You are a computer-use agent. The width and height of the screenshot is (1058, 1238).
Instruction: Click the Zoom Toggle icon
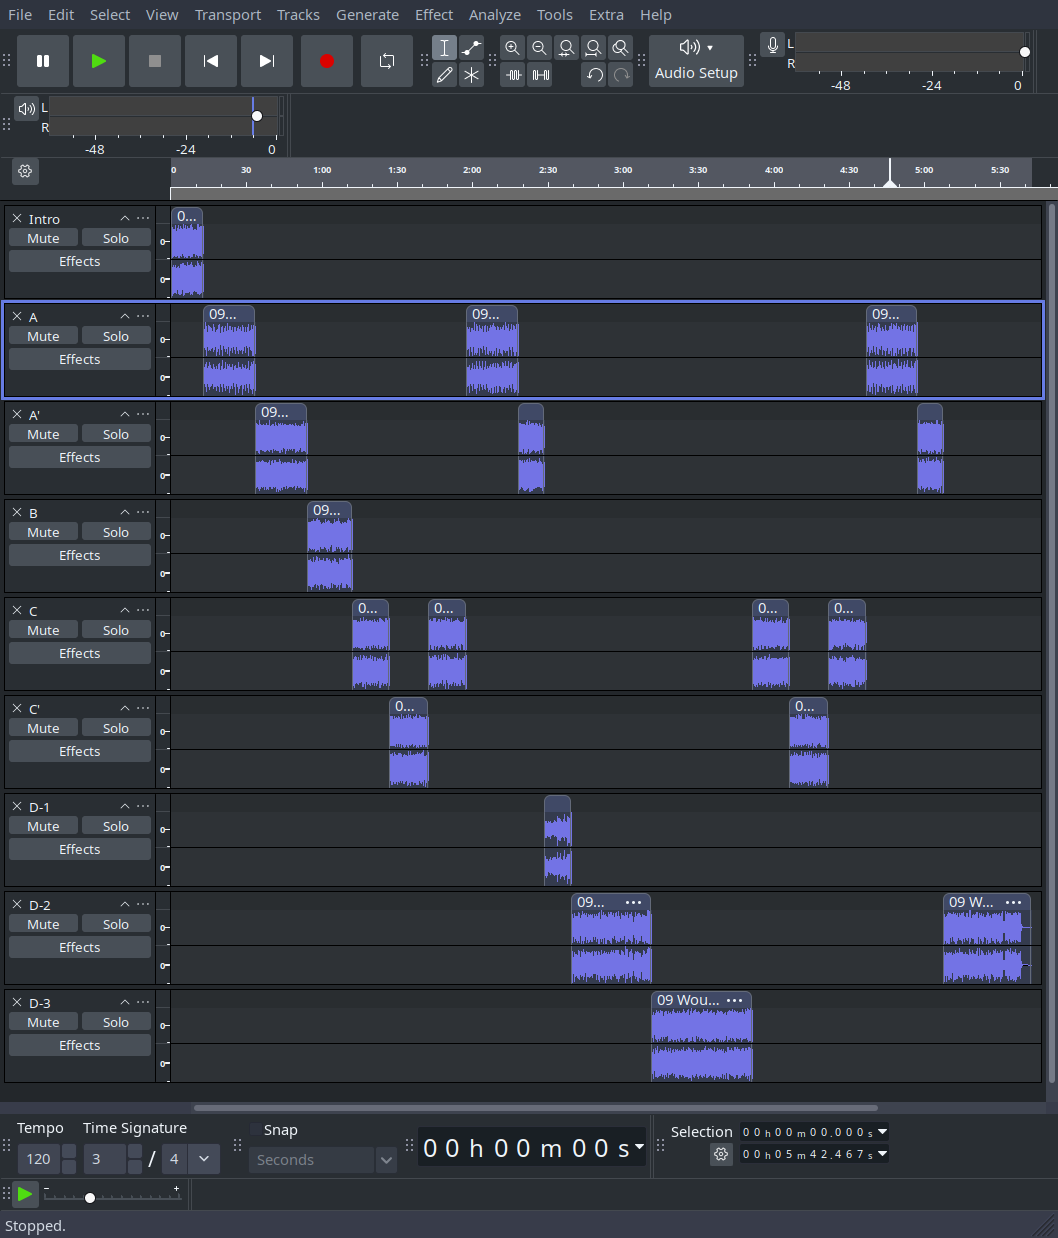[x=620, y=48]
